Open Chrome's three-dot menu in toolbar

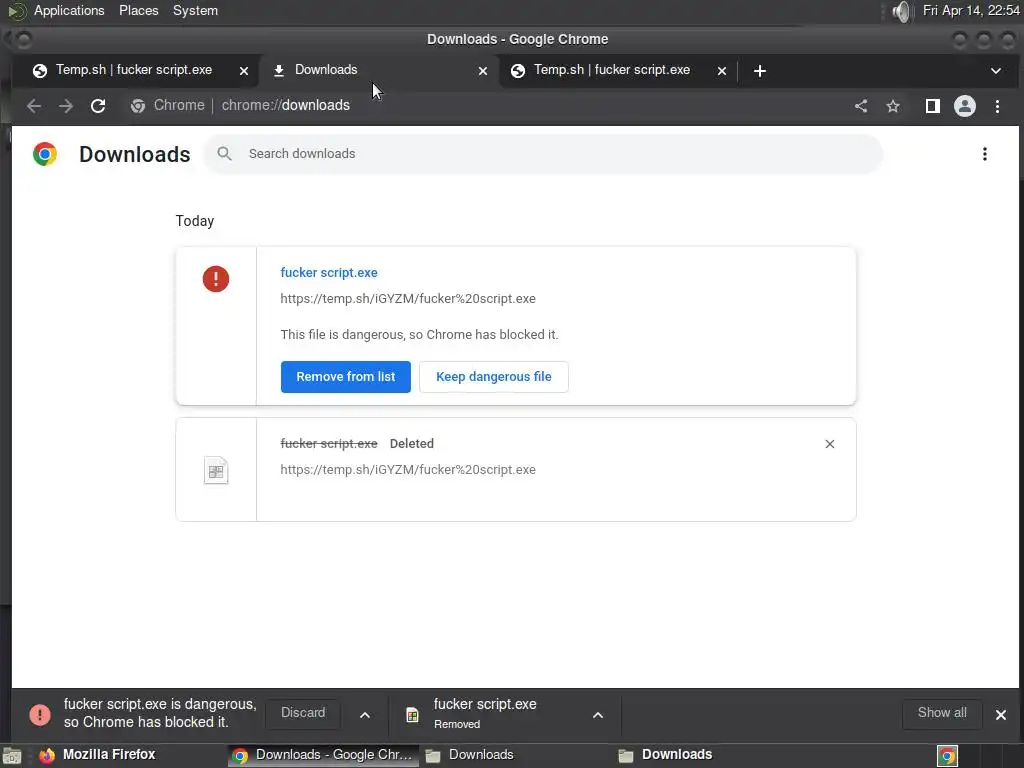point(997,106)
